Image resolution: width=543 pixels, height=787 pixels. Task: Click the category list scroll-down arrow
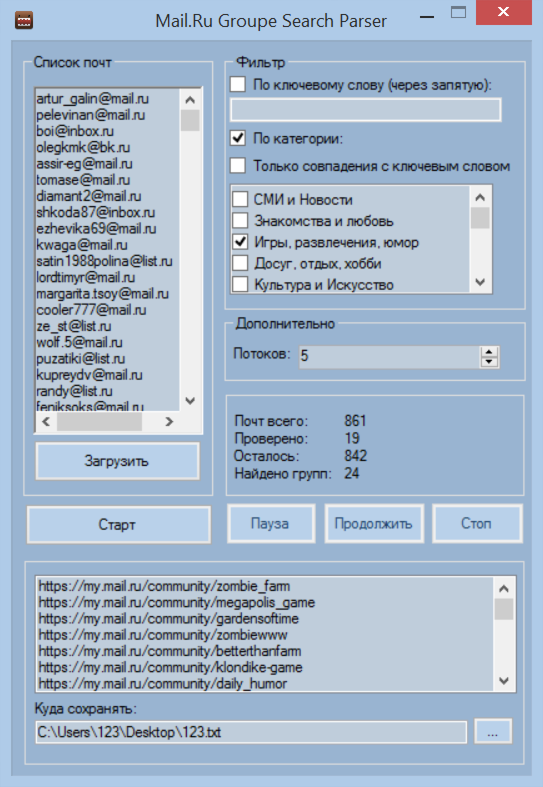[480, 282]
